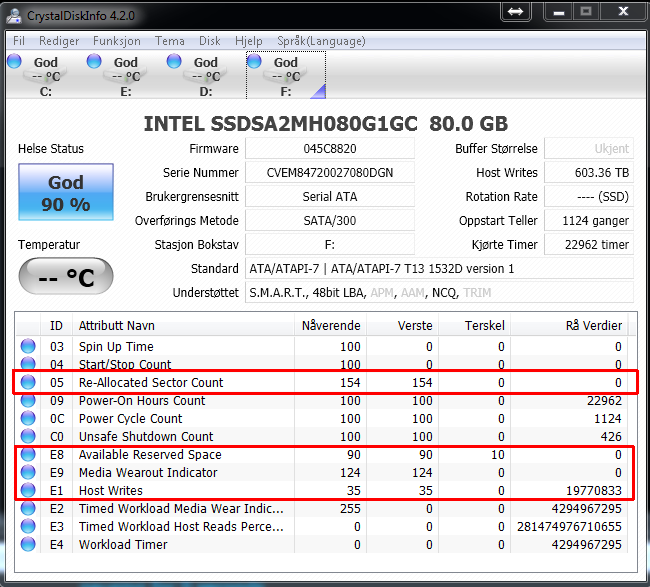This screenshot has height=587, width=650.
Task: Select the E: drive tab
Action: coord(126,76)
